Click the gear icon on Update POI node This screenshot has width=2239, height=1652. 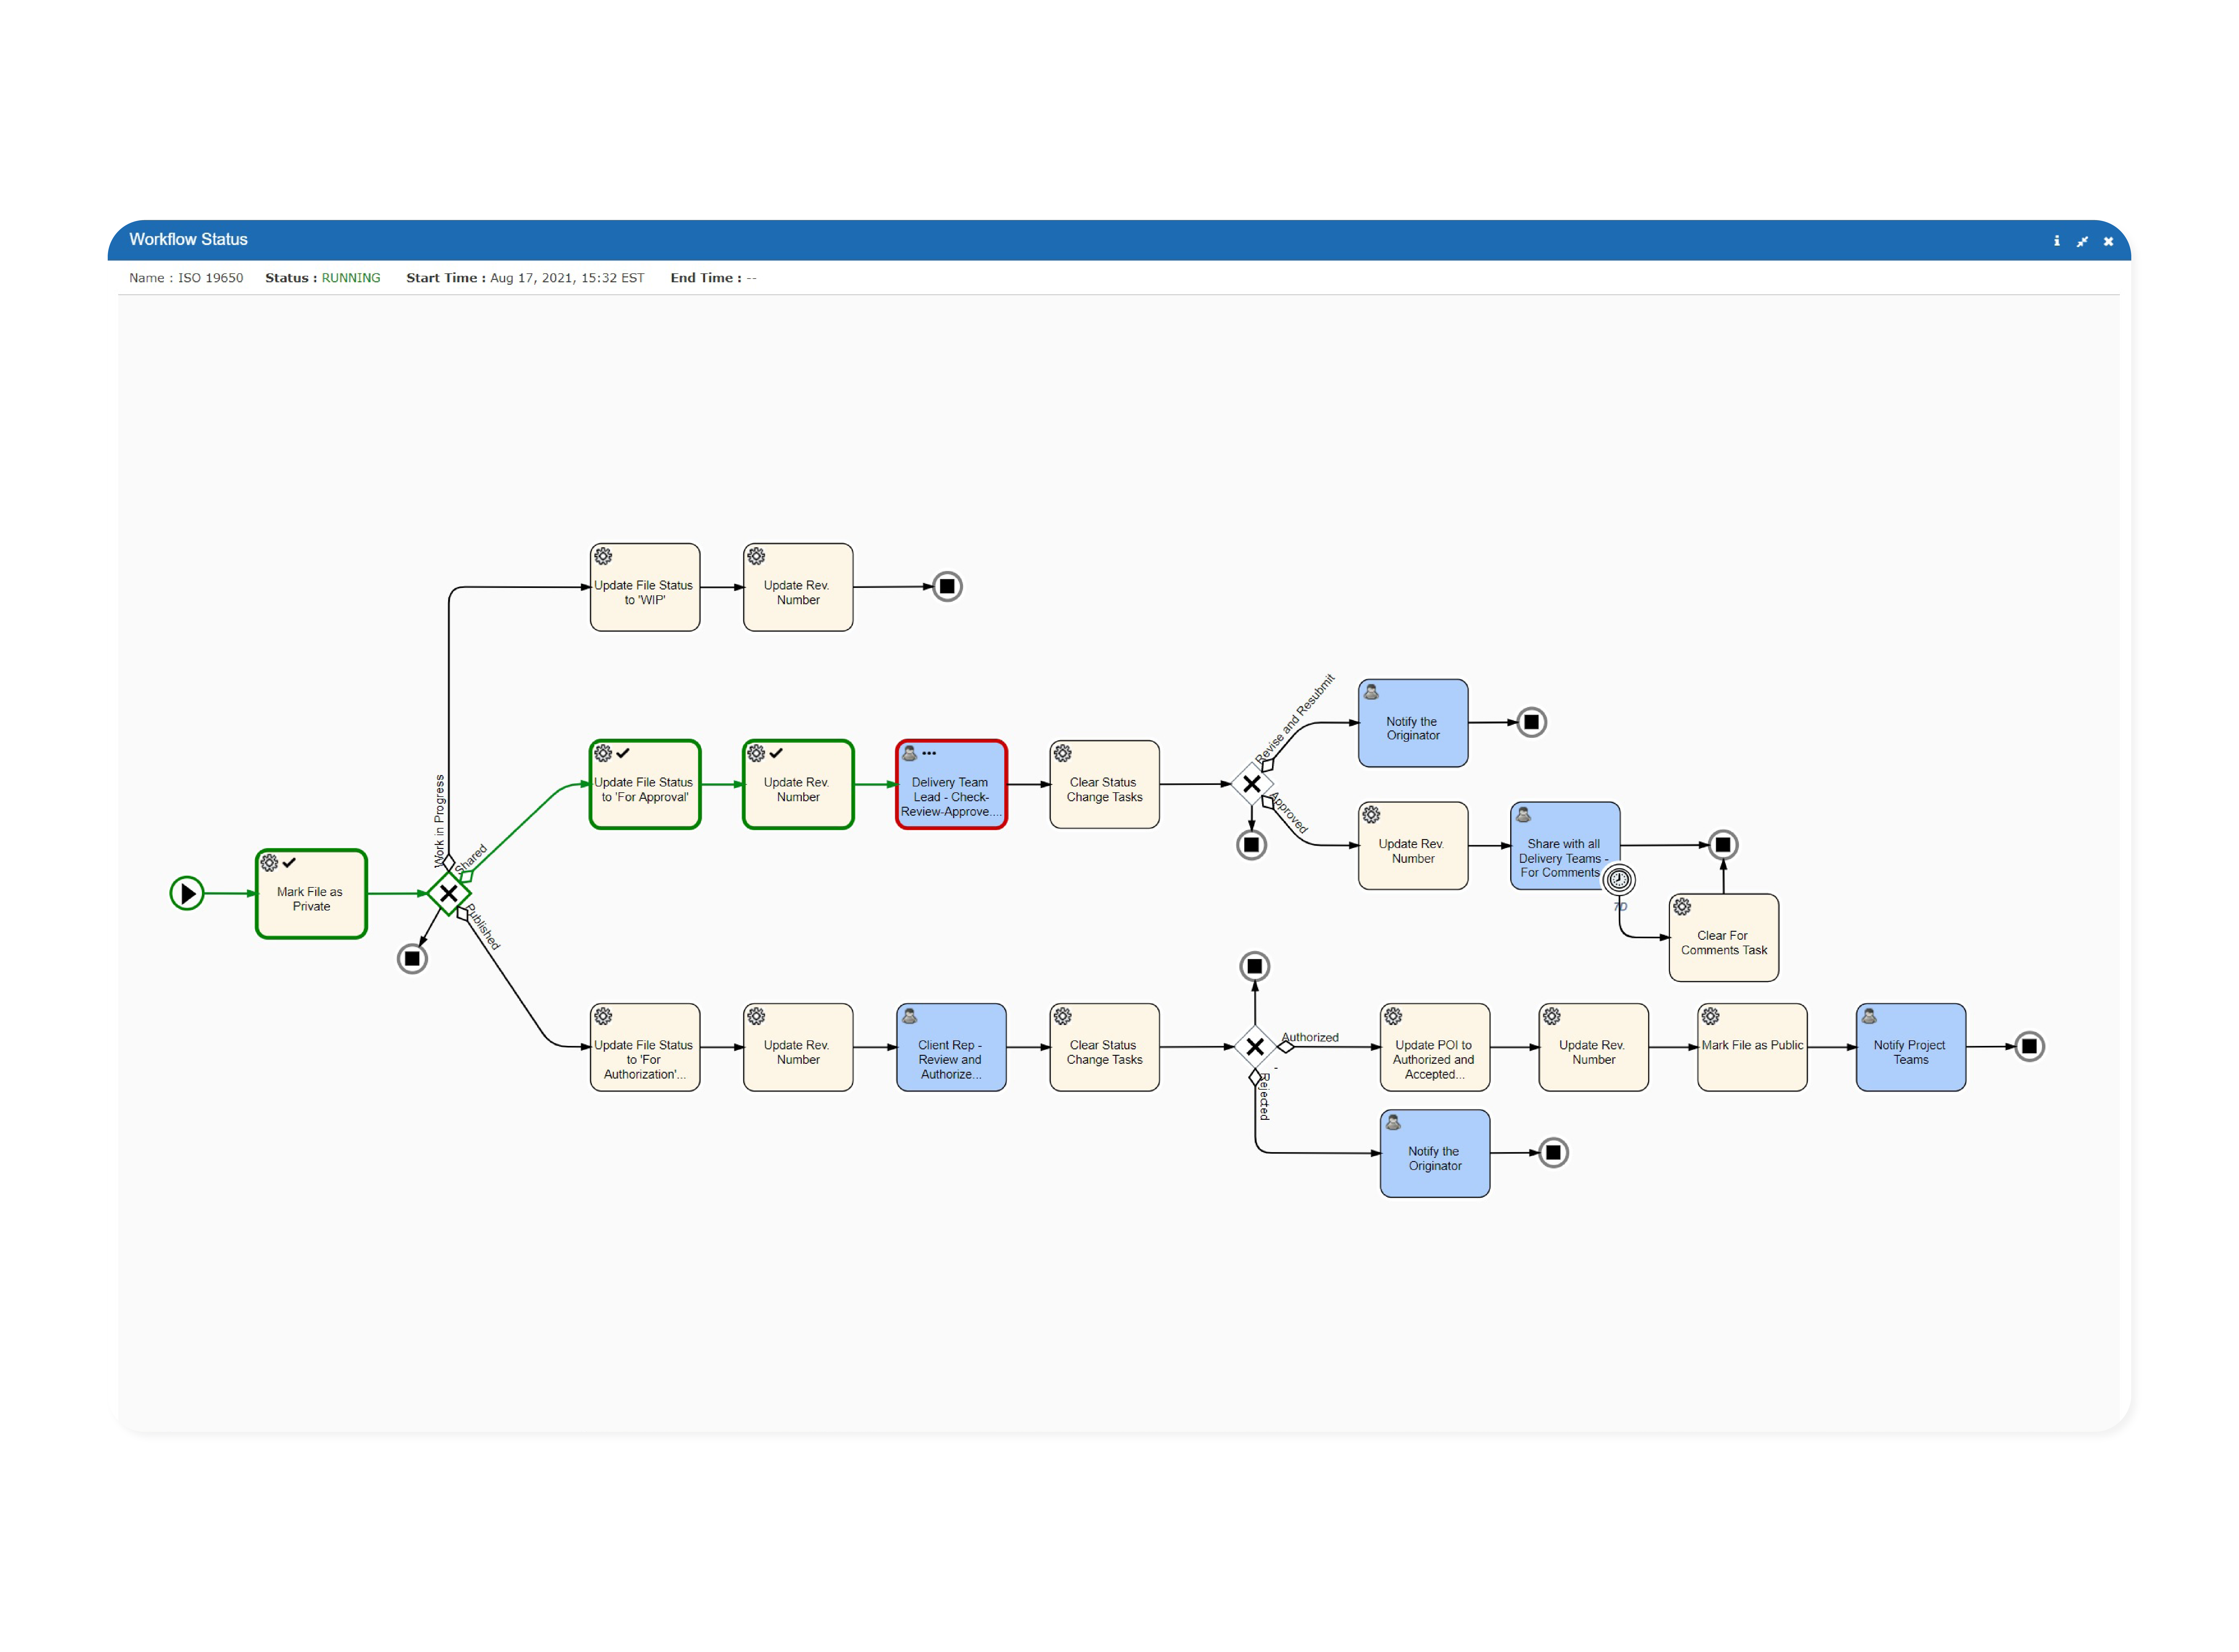1393,1016
